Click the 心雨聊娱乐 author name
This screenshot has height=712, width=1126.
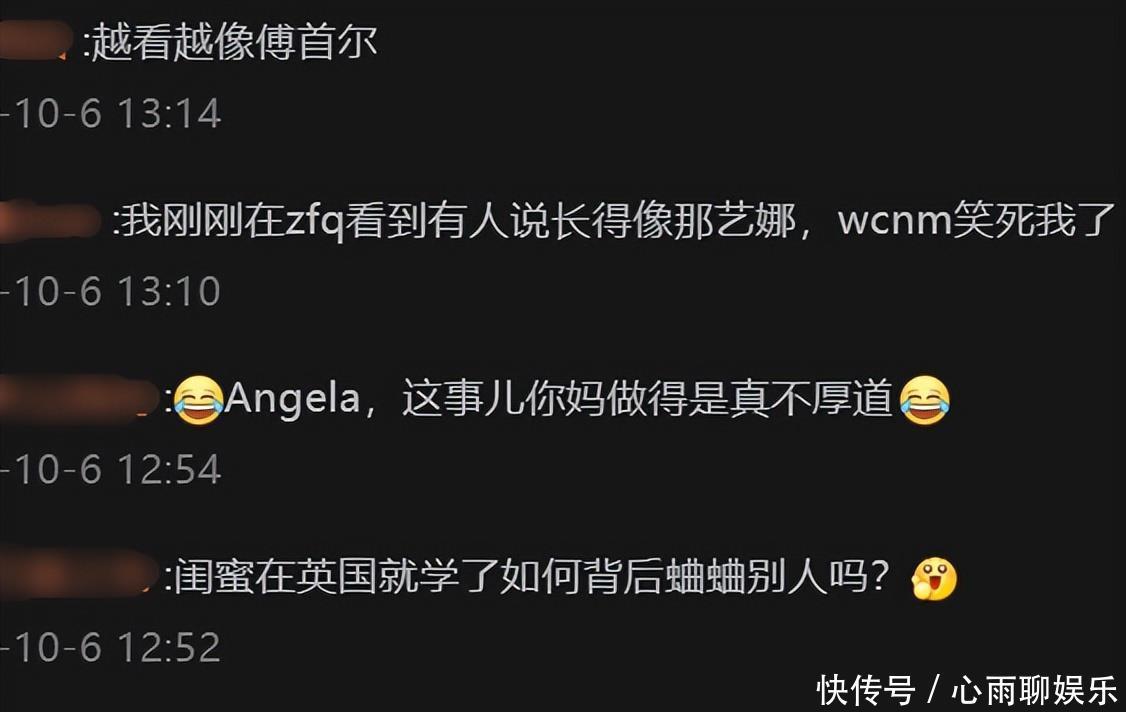pos(1035,690)
